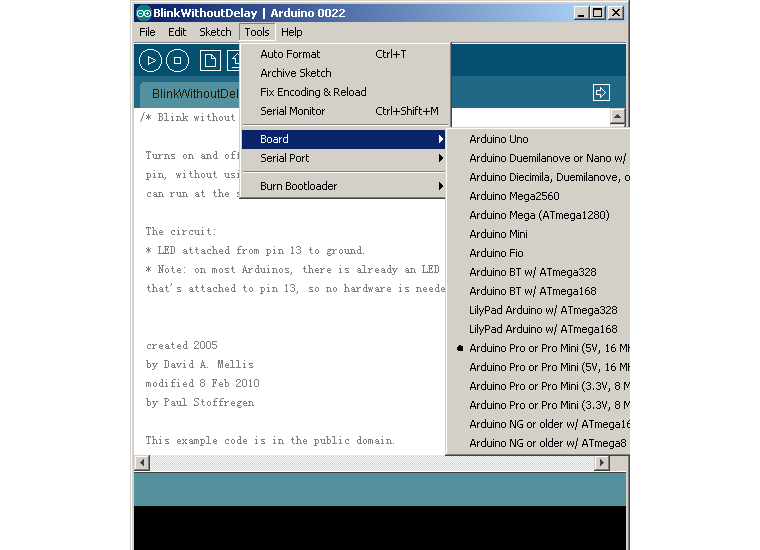Viewport: 760px width, 550px height.
Task: Expand the Serial Port submenu
Action: 343,158
